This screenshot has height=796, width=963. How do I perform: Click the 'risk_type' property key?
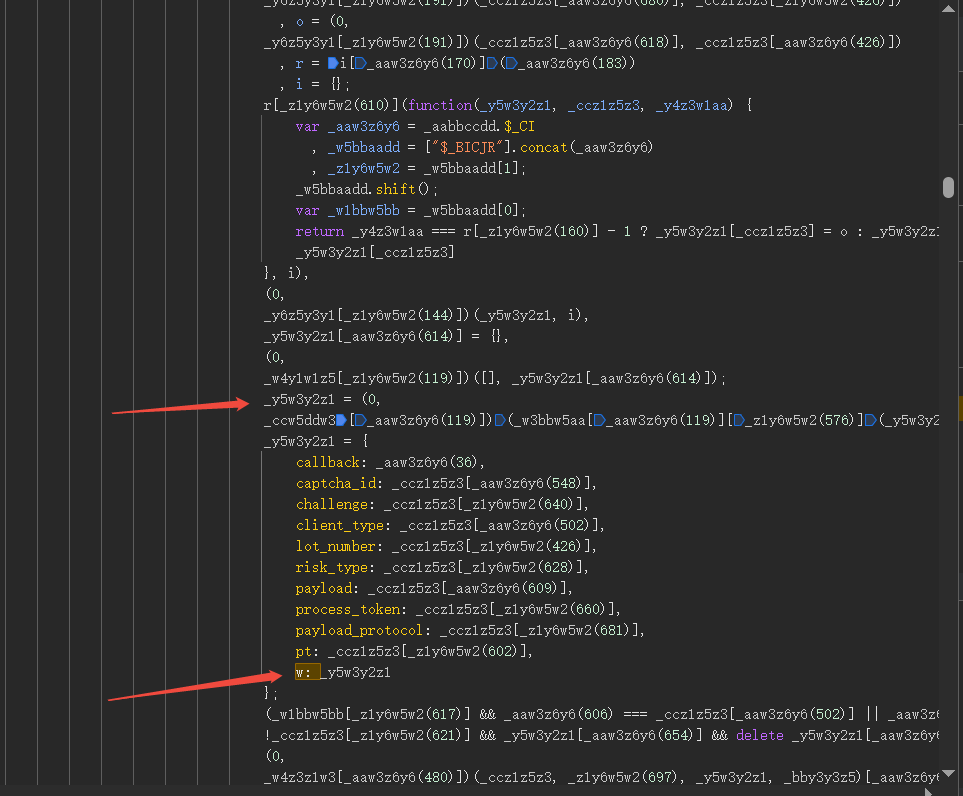click(x=332, y=567)
